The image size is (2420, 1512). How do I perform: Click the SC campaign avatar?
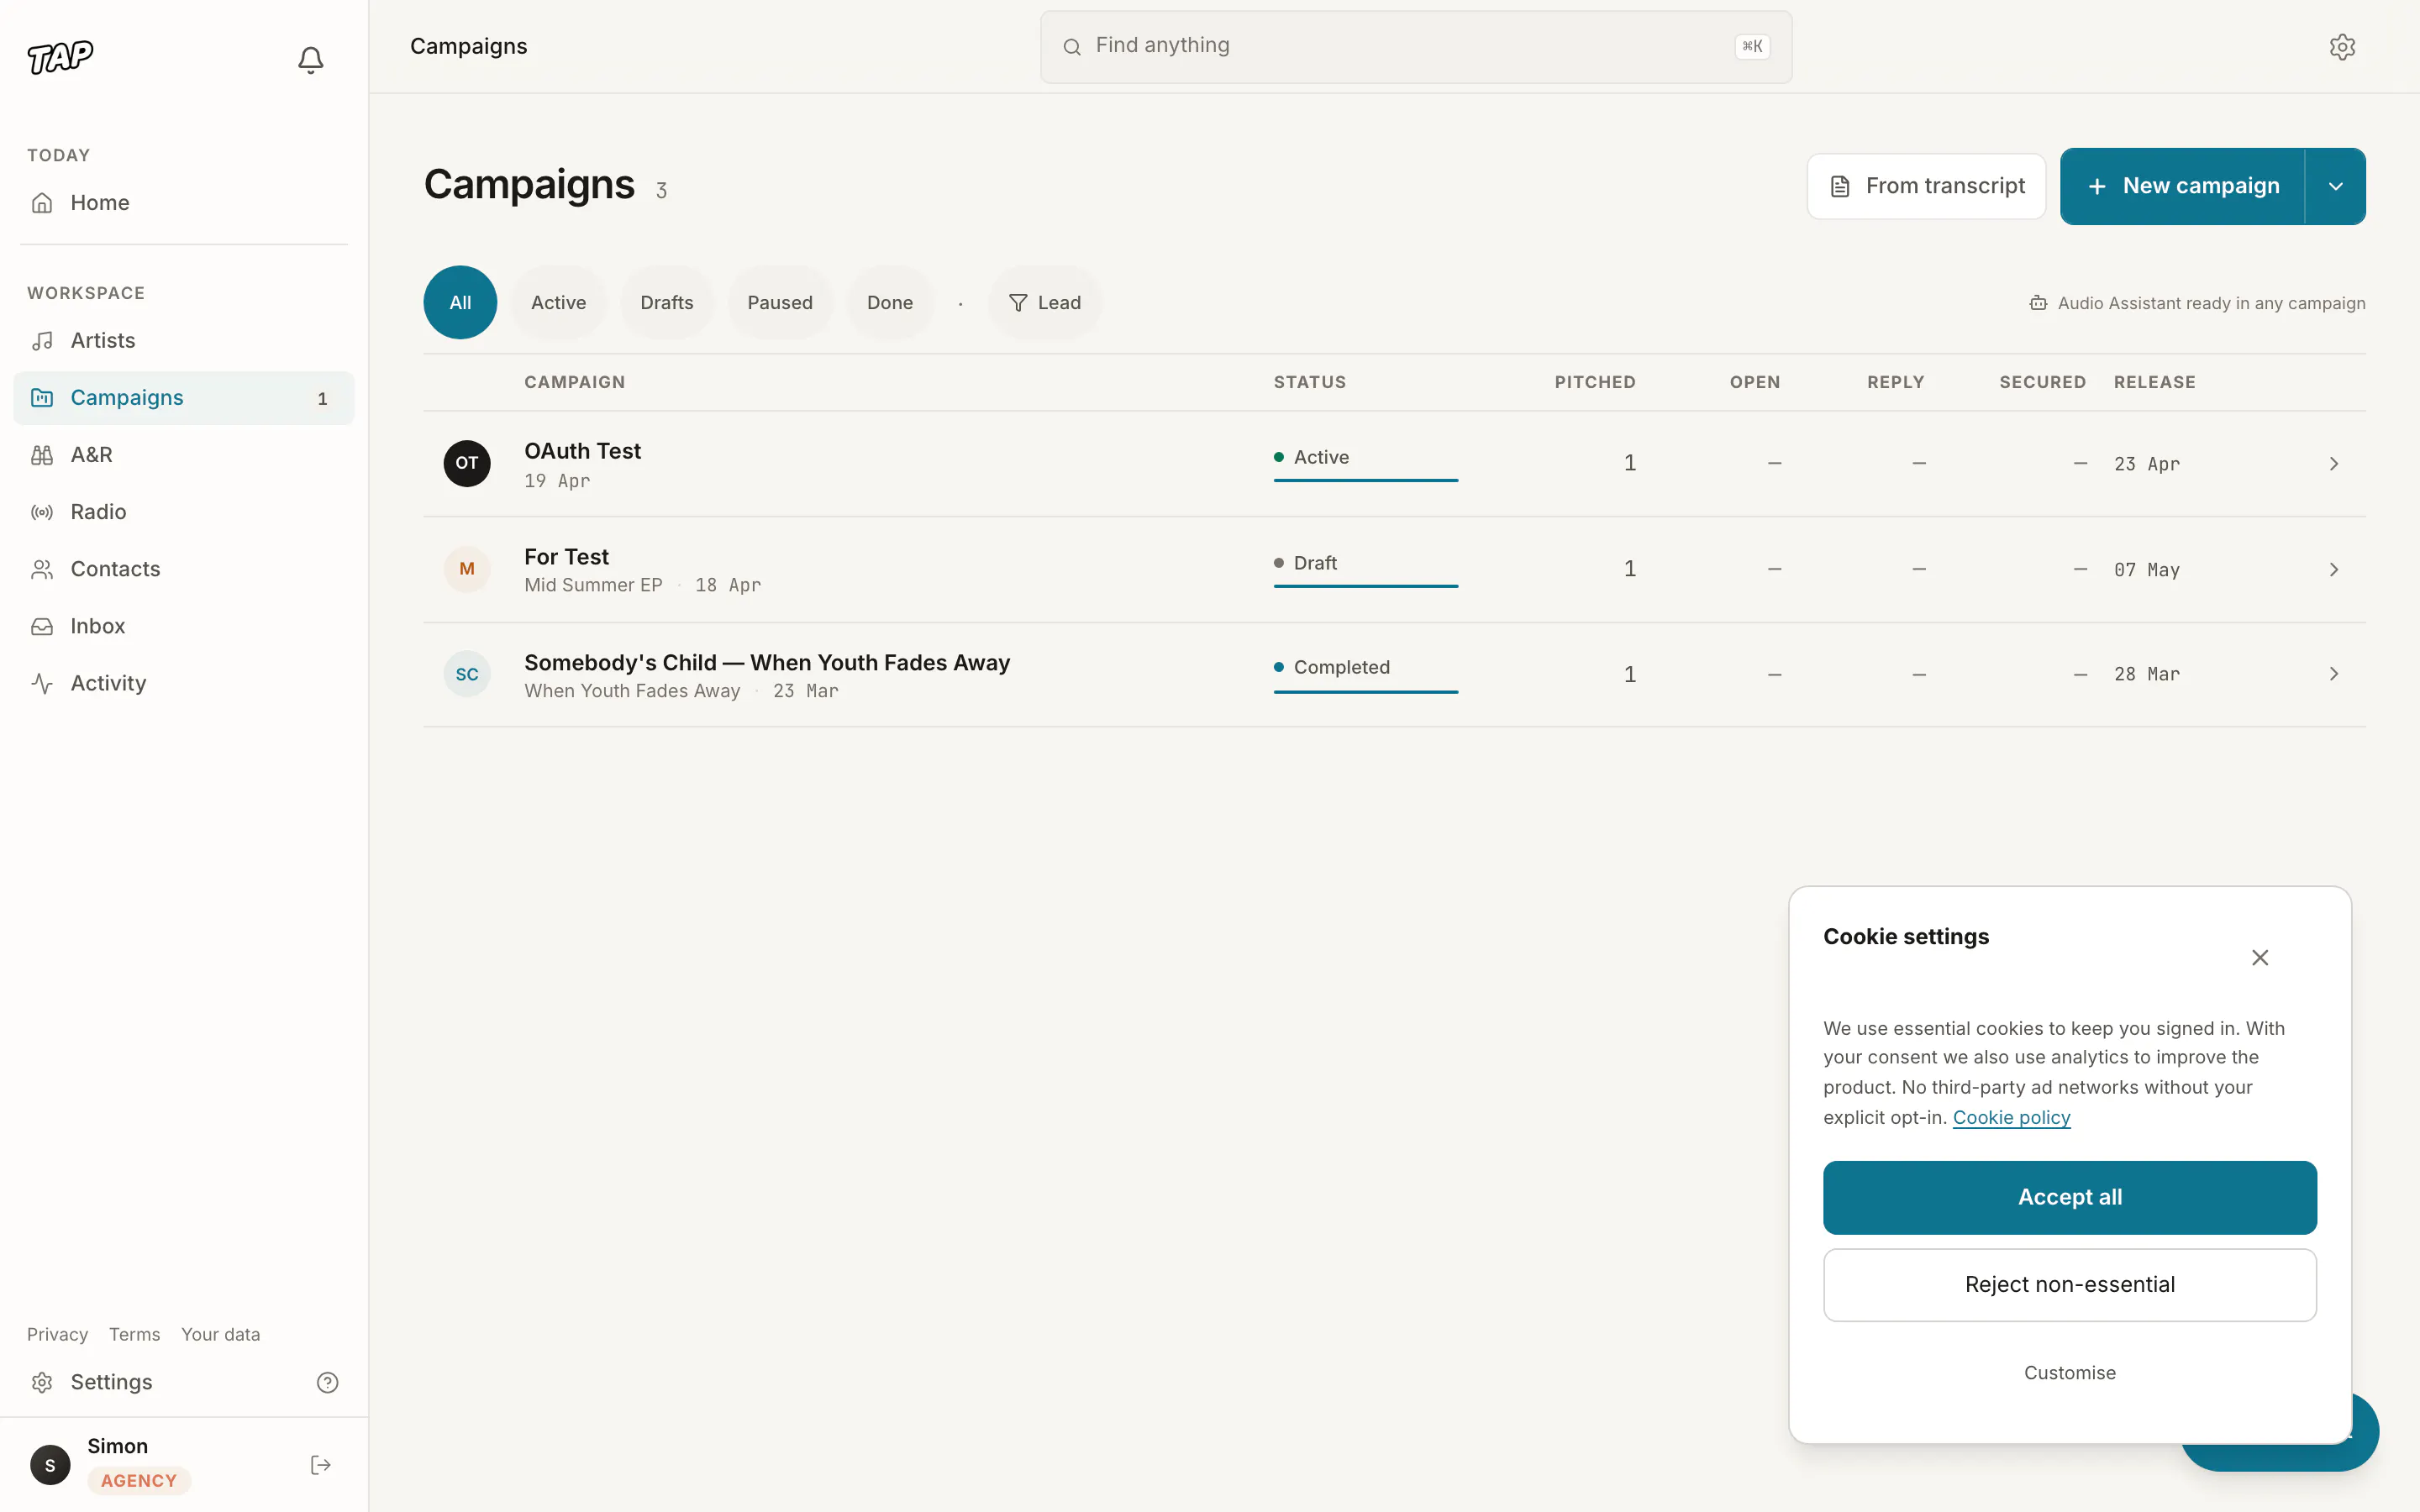click(467, 674)
